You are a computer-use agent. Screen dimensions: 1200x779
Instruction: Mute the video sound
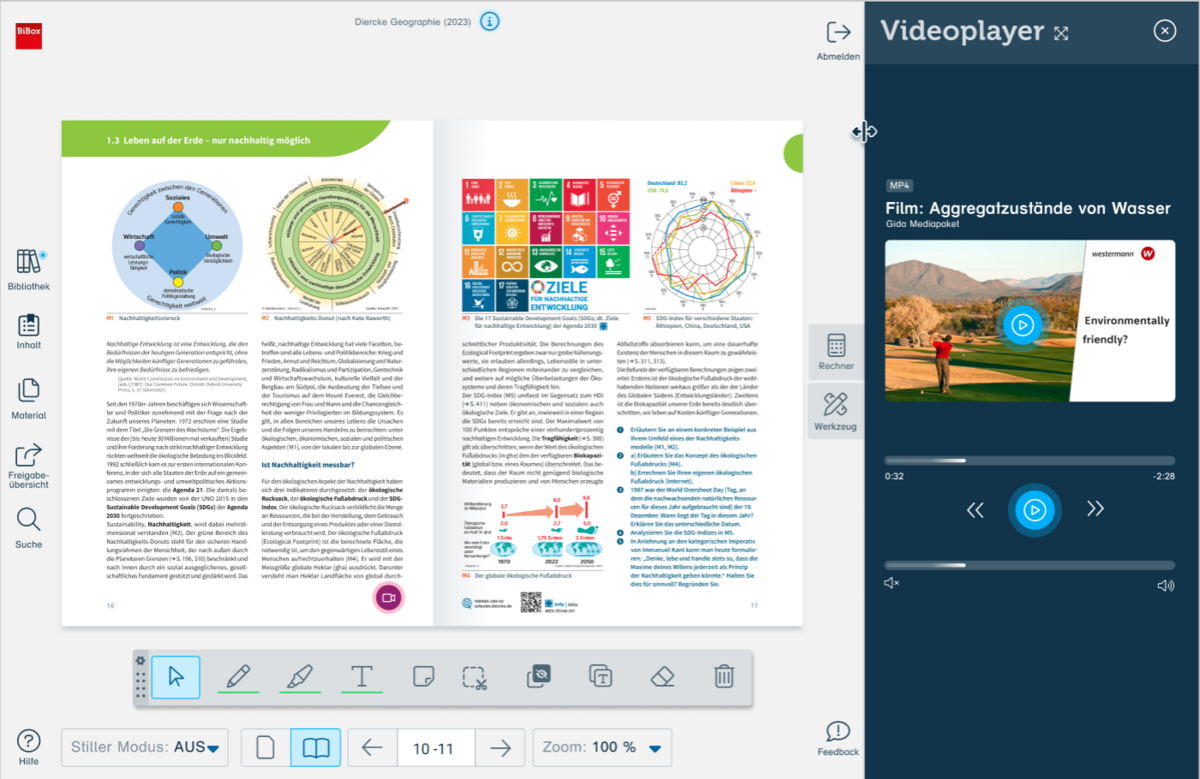(x=892, y=584)
